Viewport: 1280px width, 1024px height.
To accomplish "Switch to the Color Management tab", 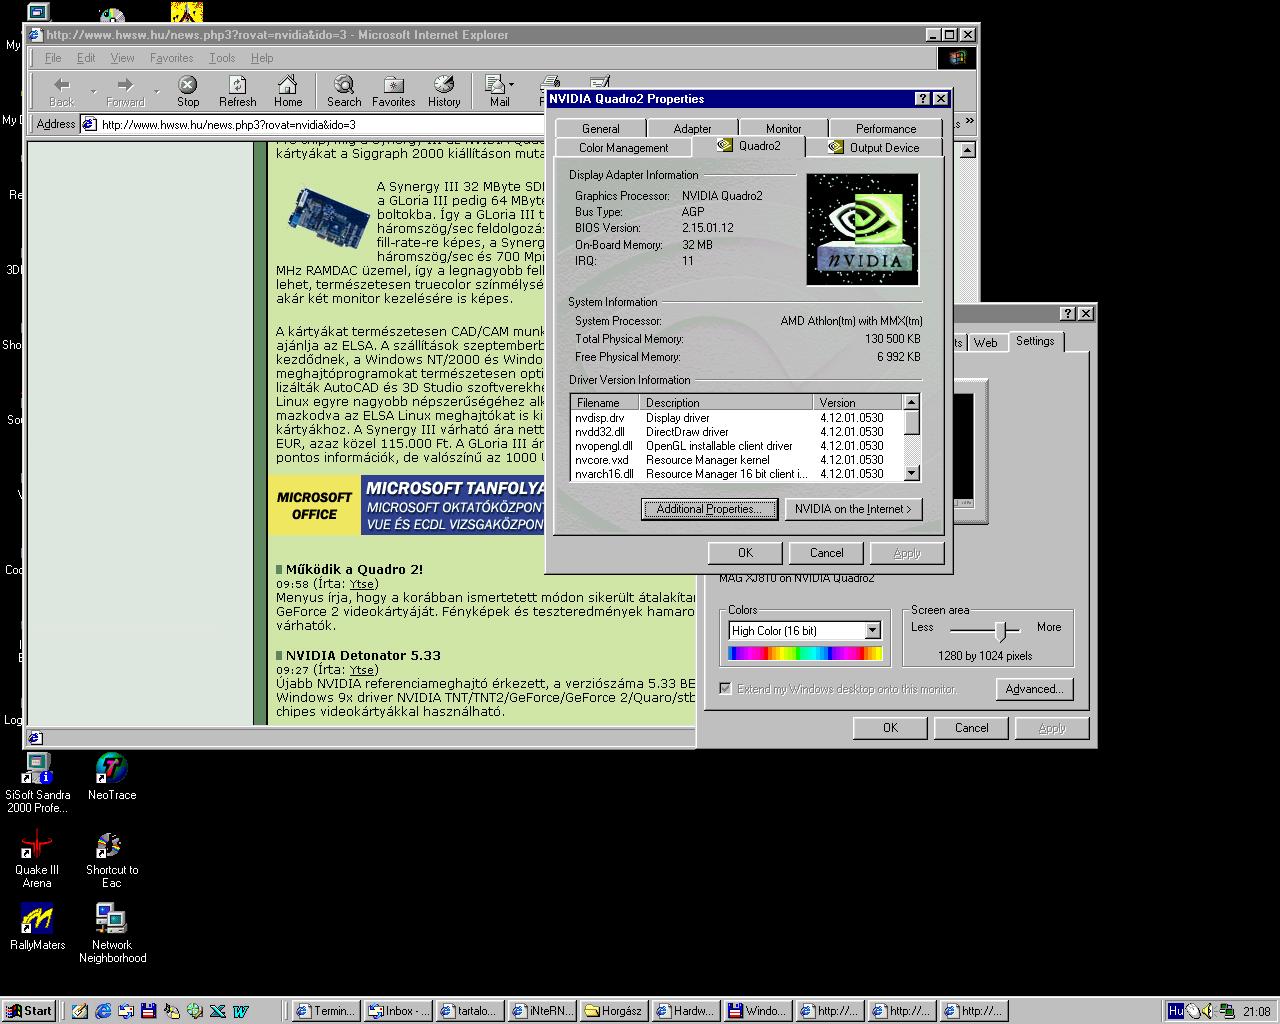I will click(x=623, y=148).
